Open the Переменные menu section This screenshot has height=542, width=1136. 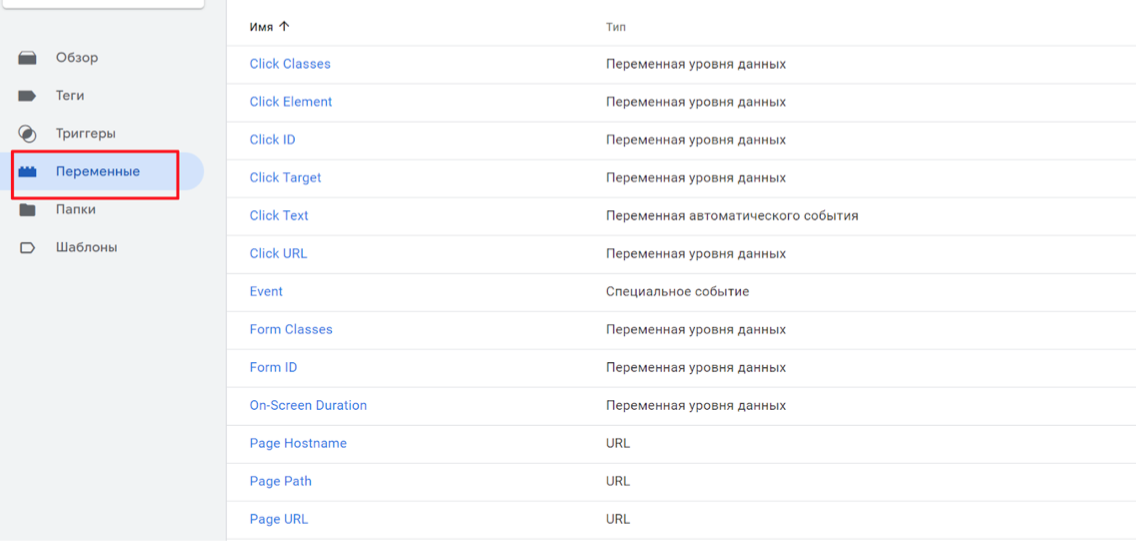coord(98,172)
